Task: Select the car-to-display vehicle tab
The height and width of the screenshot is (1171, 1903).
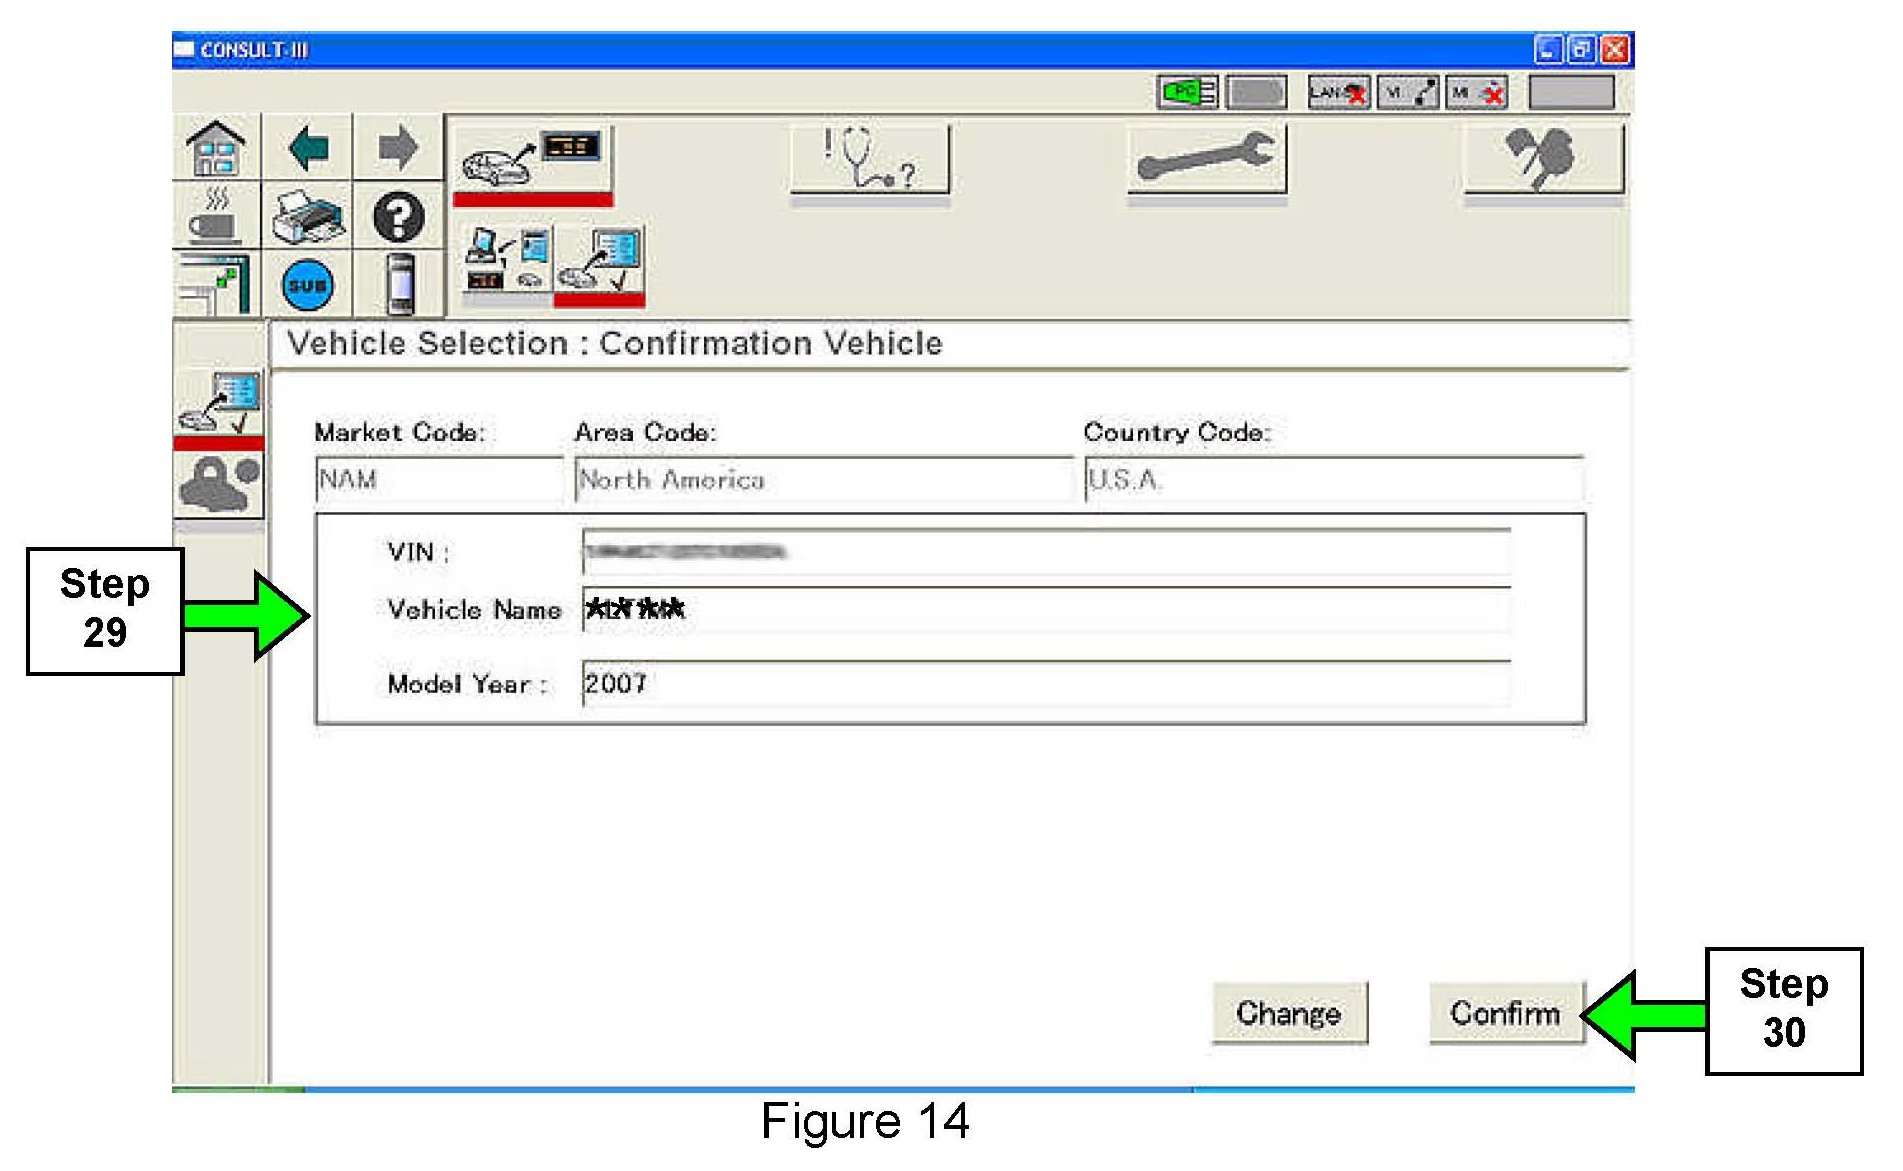Action: tap(532, 160)
